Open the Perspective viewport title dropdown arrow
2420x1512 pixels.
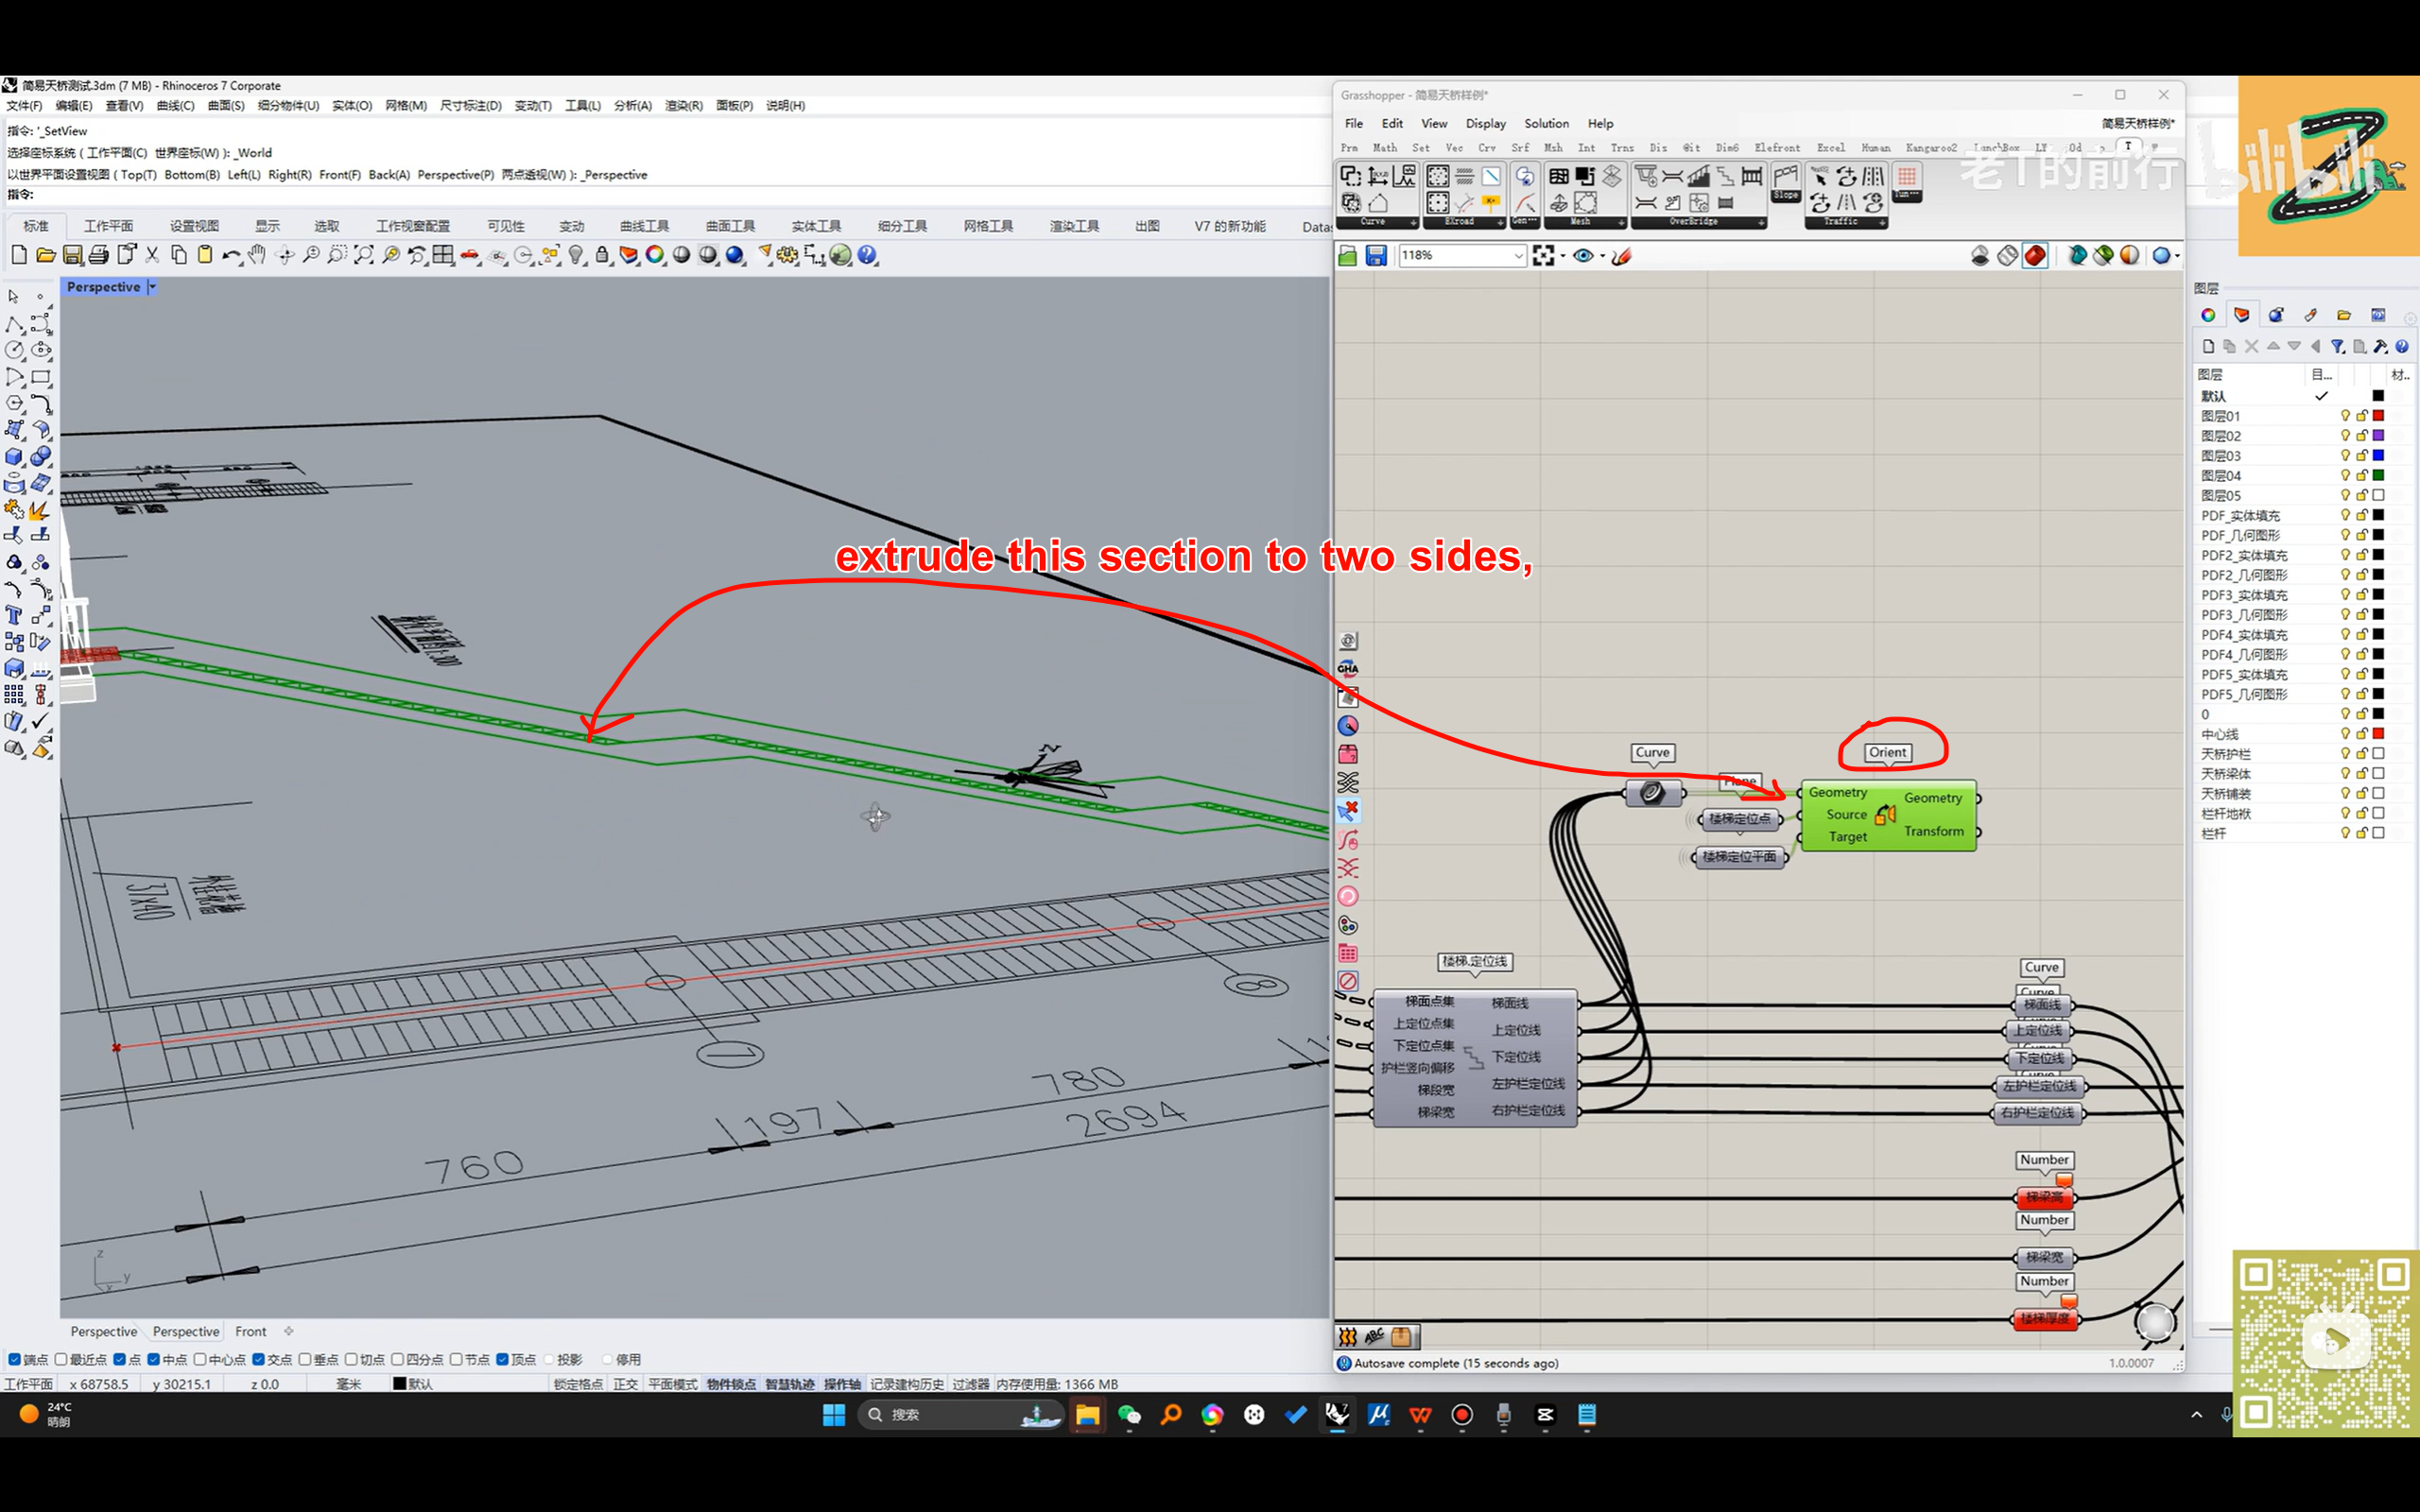click(152, 287)
